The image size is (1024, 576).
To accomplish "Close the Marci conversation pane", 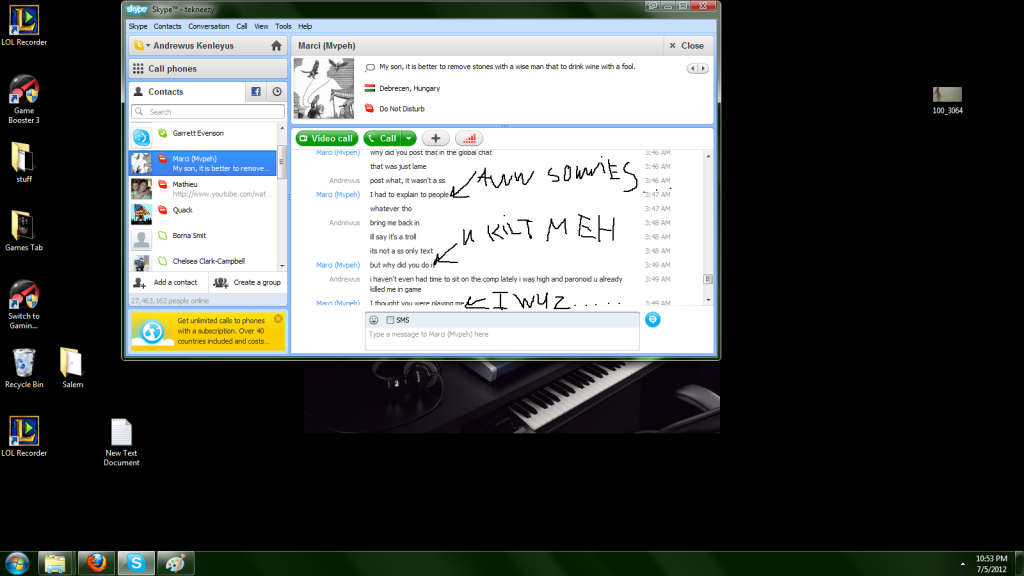I will [x=686, y=46].
